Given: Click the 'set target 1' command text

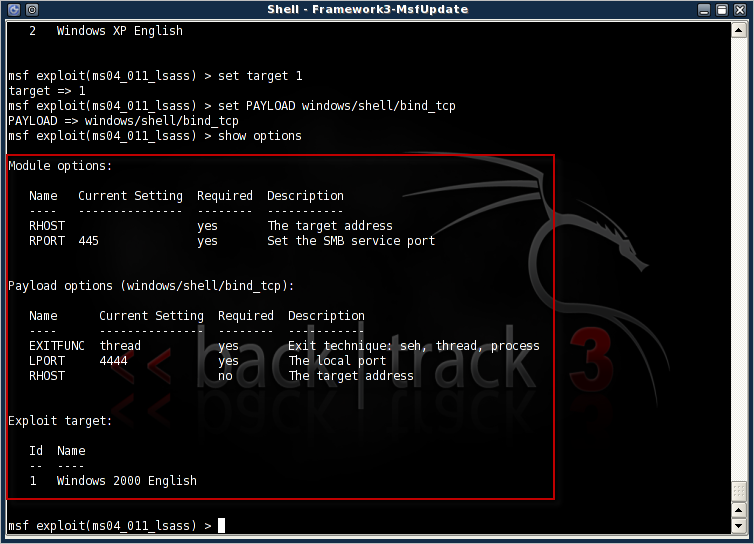Looking at the screenshot, I should coord(260,76).
